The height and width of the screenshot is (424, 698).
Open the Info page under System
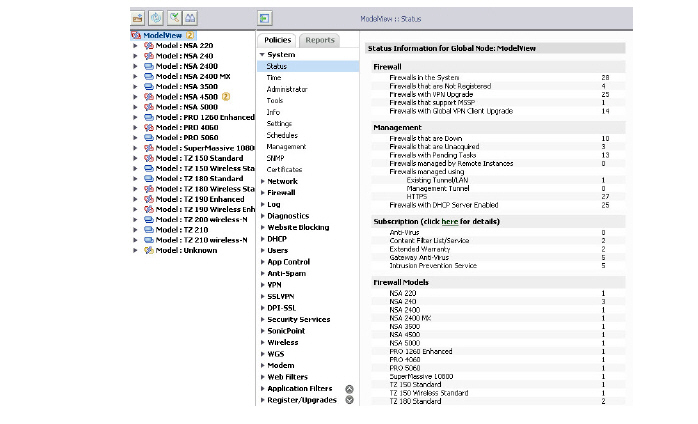click(273, 112)
